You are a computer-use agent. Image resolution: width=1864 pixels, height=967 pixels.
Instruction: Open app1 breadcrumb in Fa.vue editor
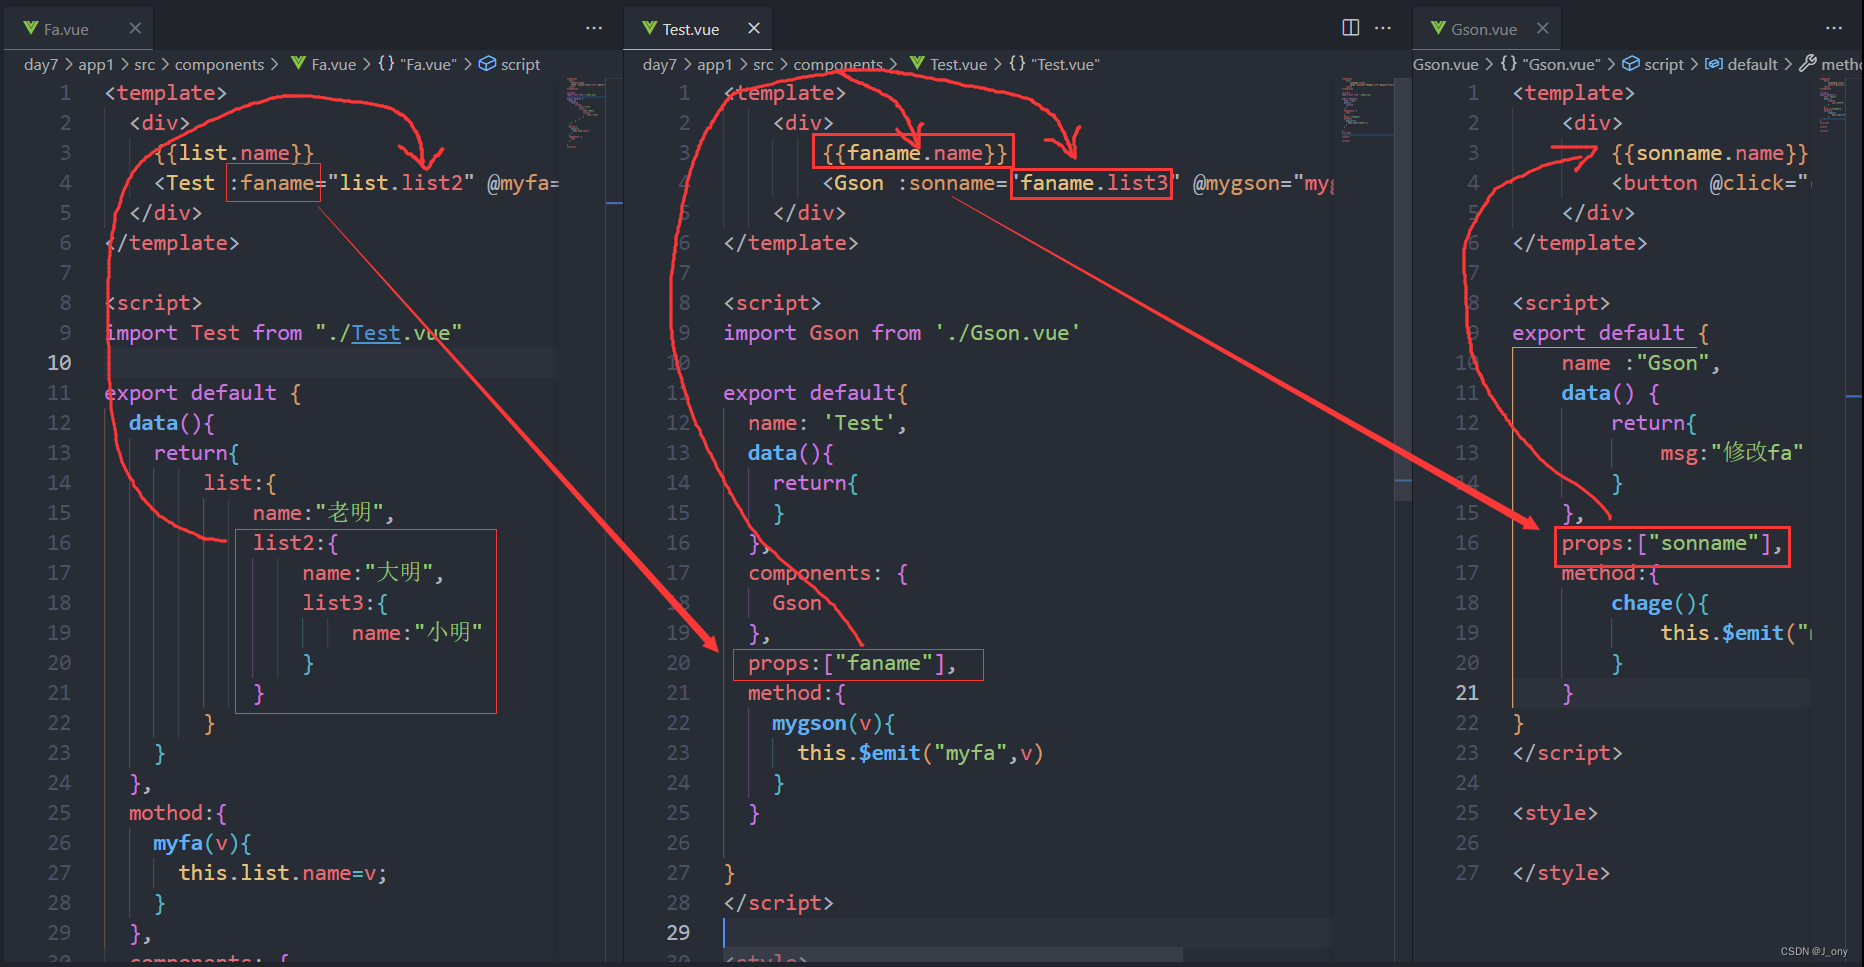coord(96,64)
